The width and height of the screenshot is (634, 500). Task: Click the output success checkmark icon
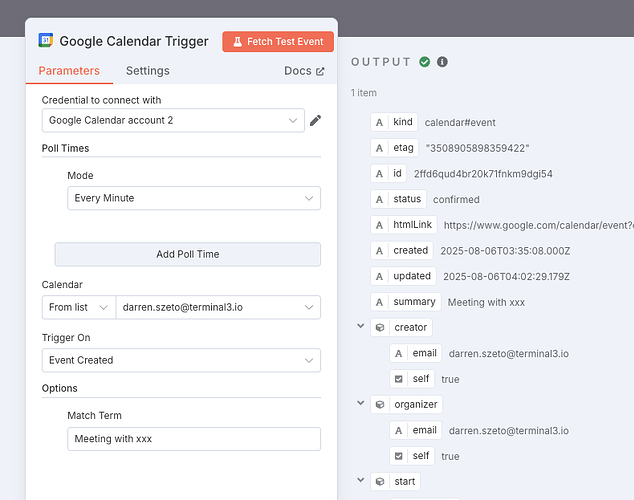pyautogui.click(x=425, y=62)
